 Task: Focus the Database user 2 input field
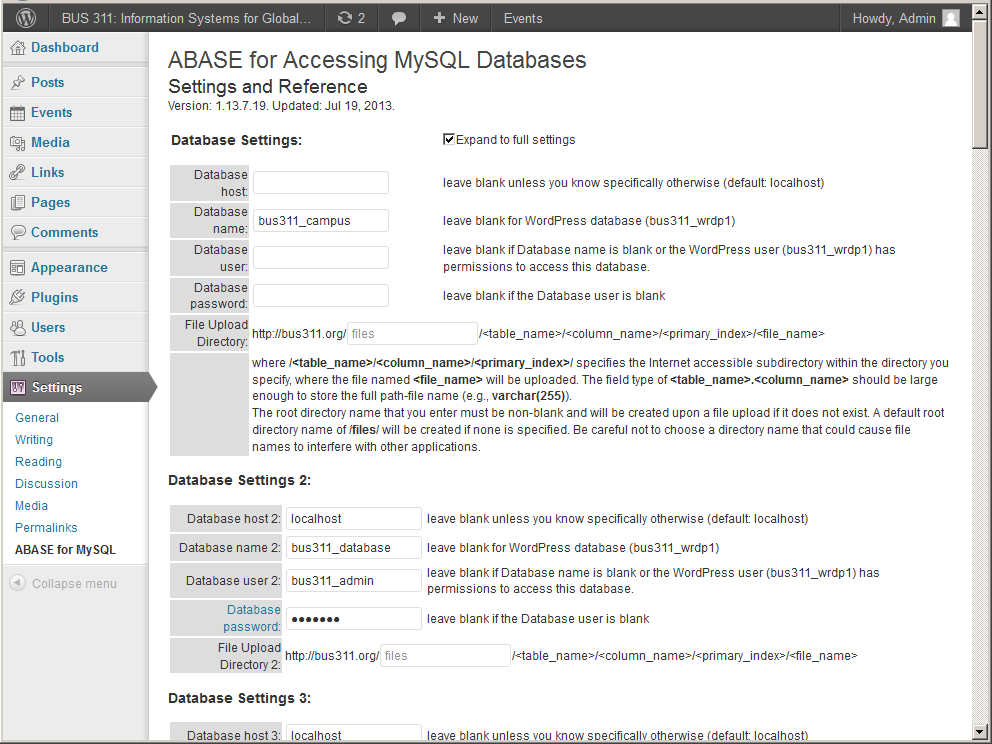click(354, 581)
